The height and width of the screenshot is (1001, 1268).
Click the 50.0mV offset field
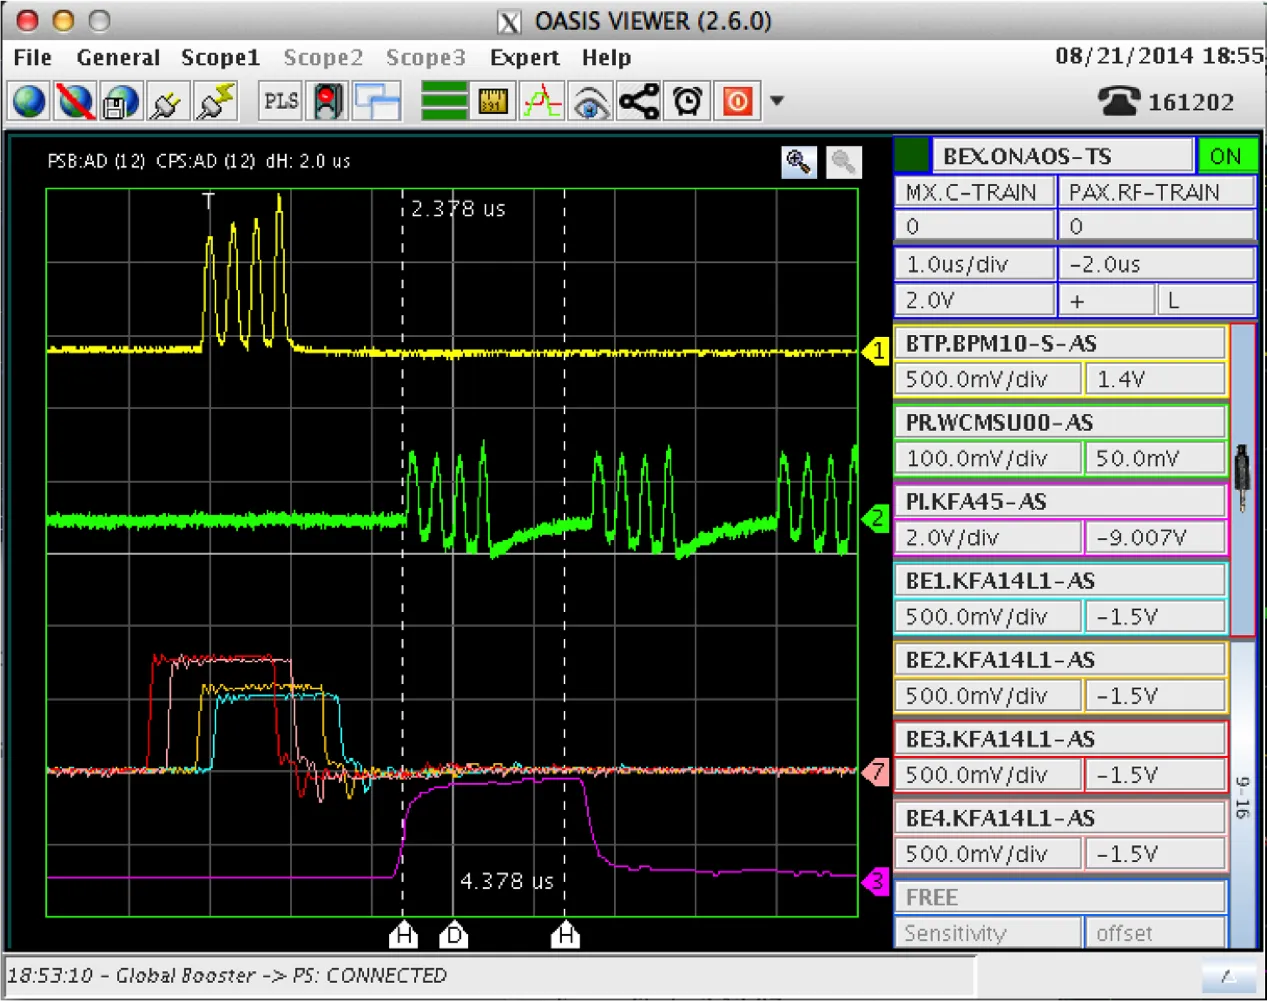(1155, 458)
